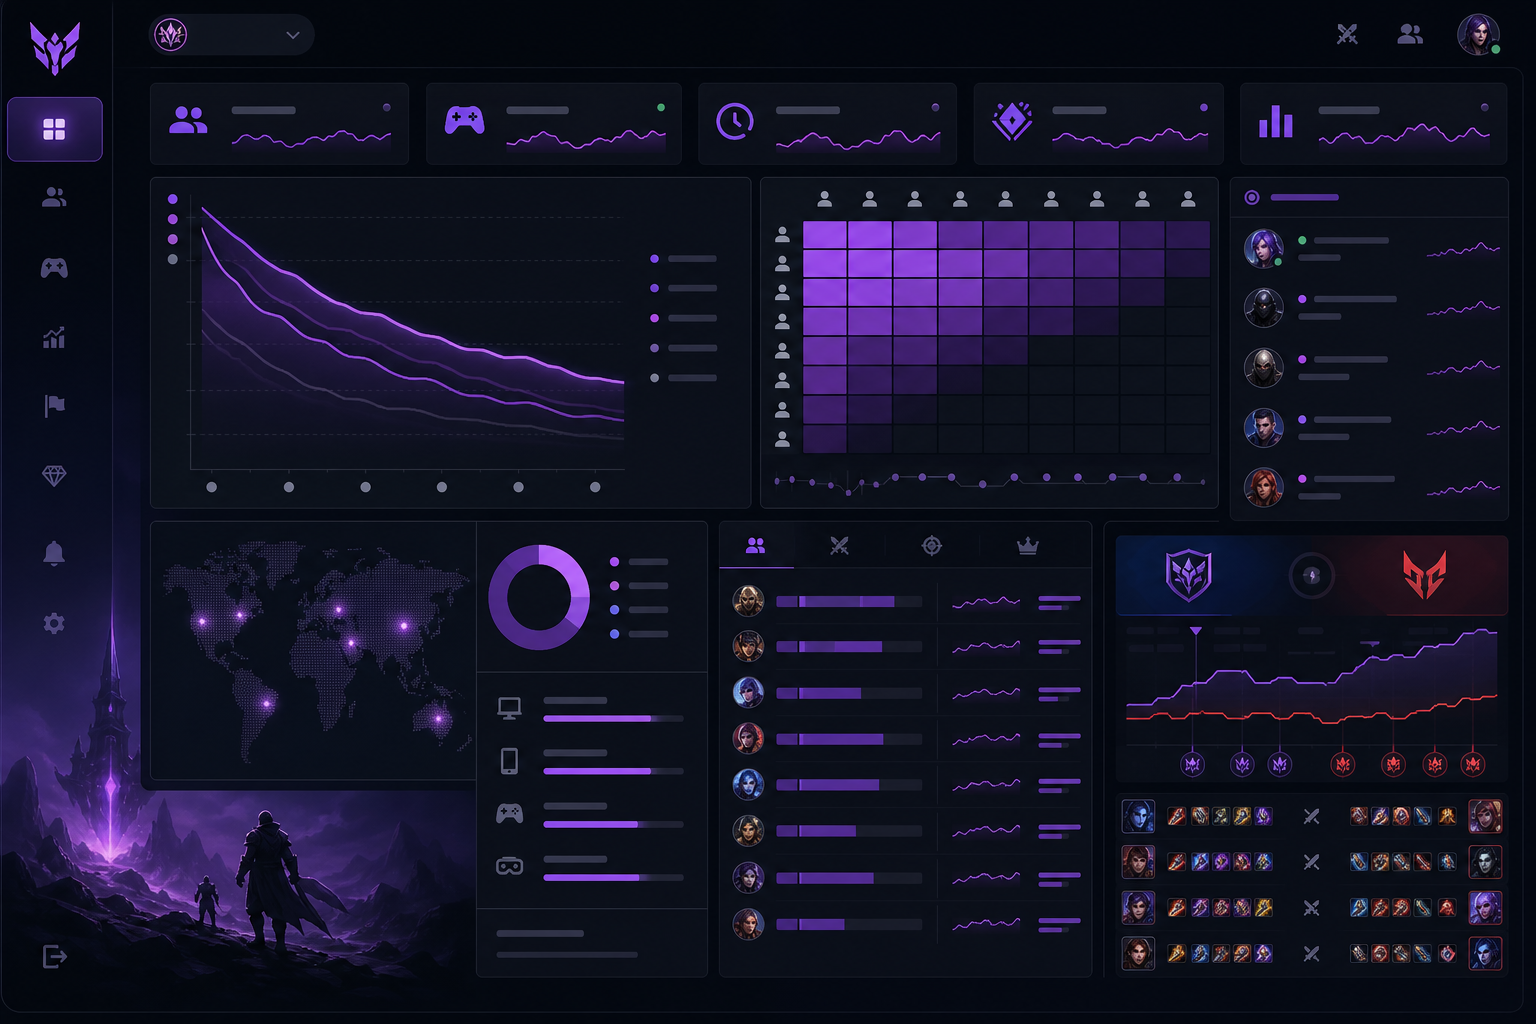Click the crossed swords icon in header
The image size is (1536, 1024).
(1347, 34)
